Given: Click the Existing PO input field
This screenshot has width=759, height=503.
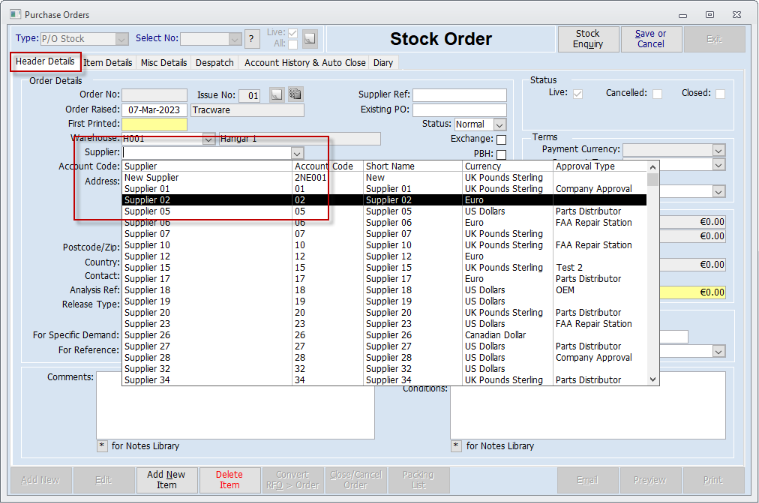Looking at the screenshot, I should [459, 110].
